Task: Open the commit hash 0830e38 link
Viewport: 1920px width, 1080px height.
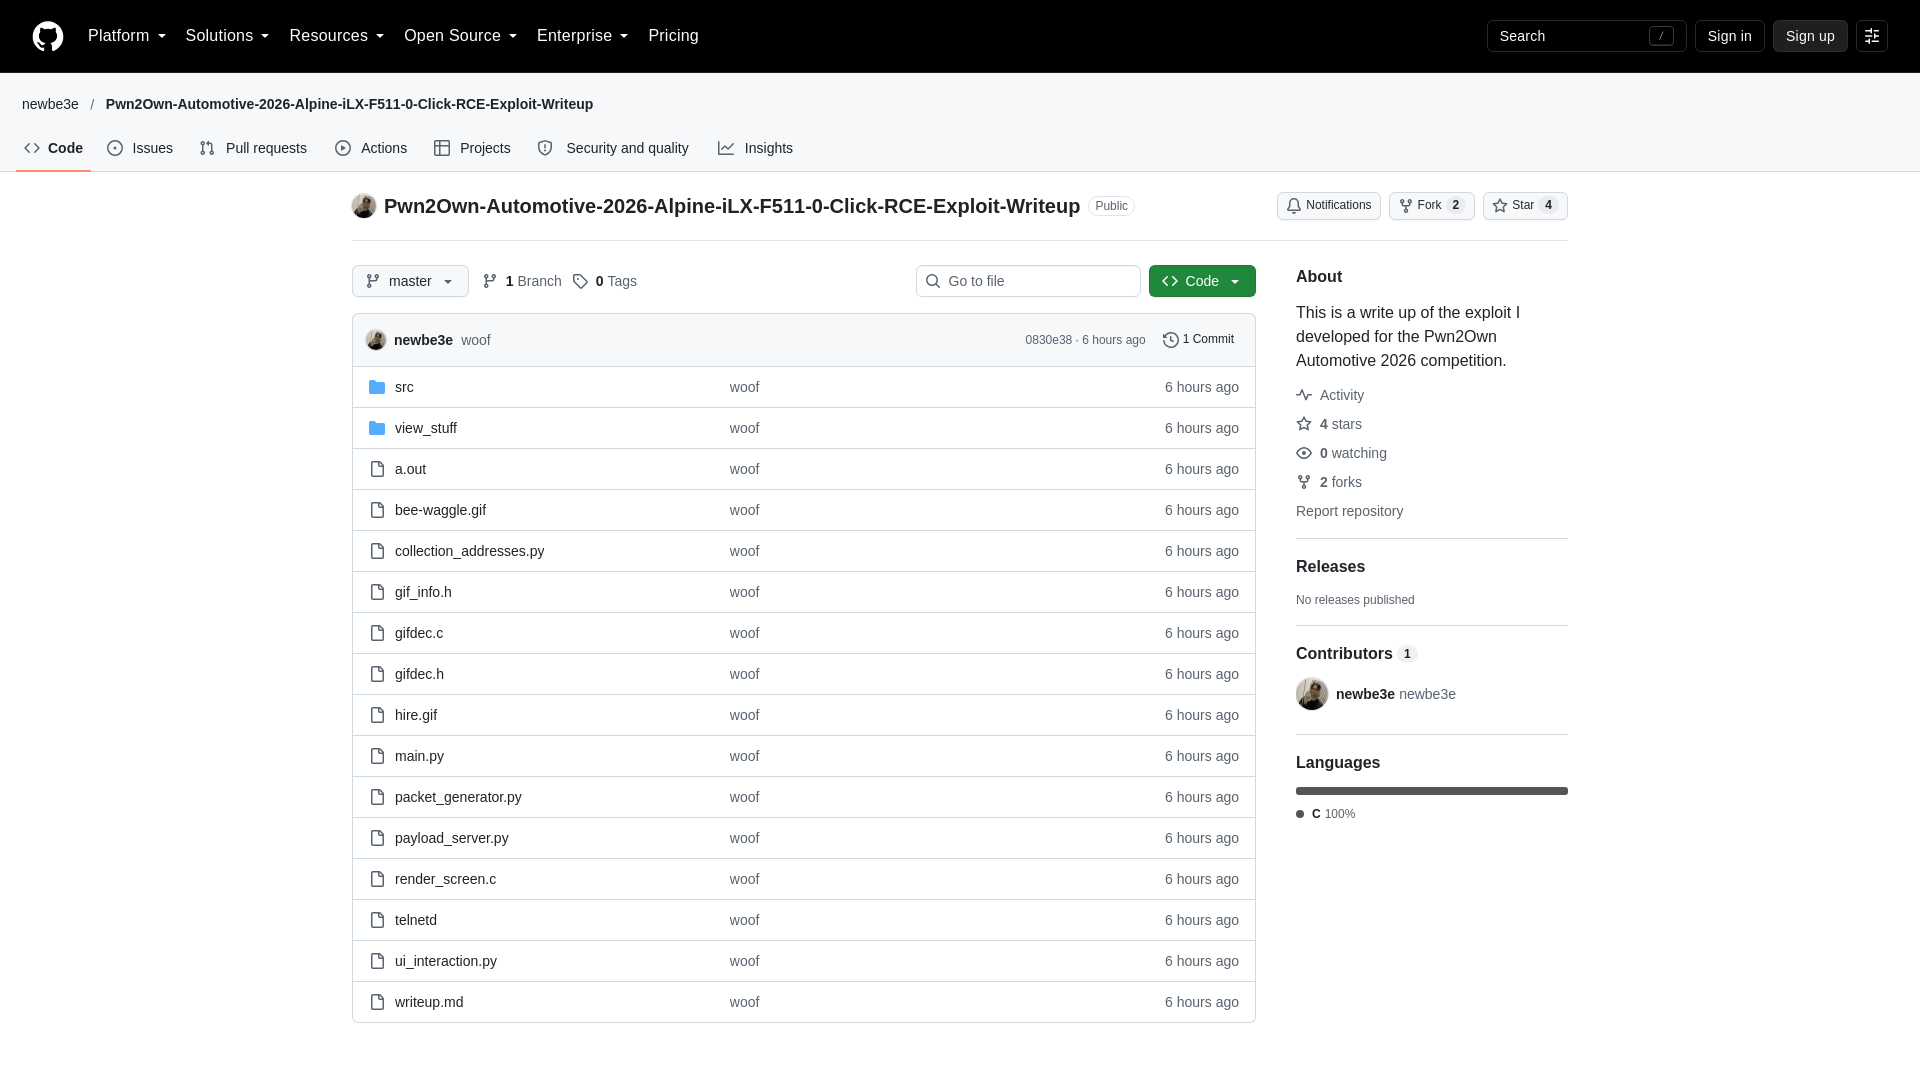Action: 1048,340
